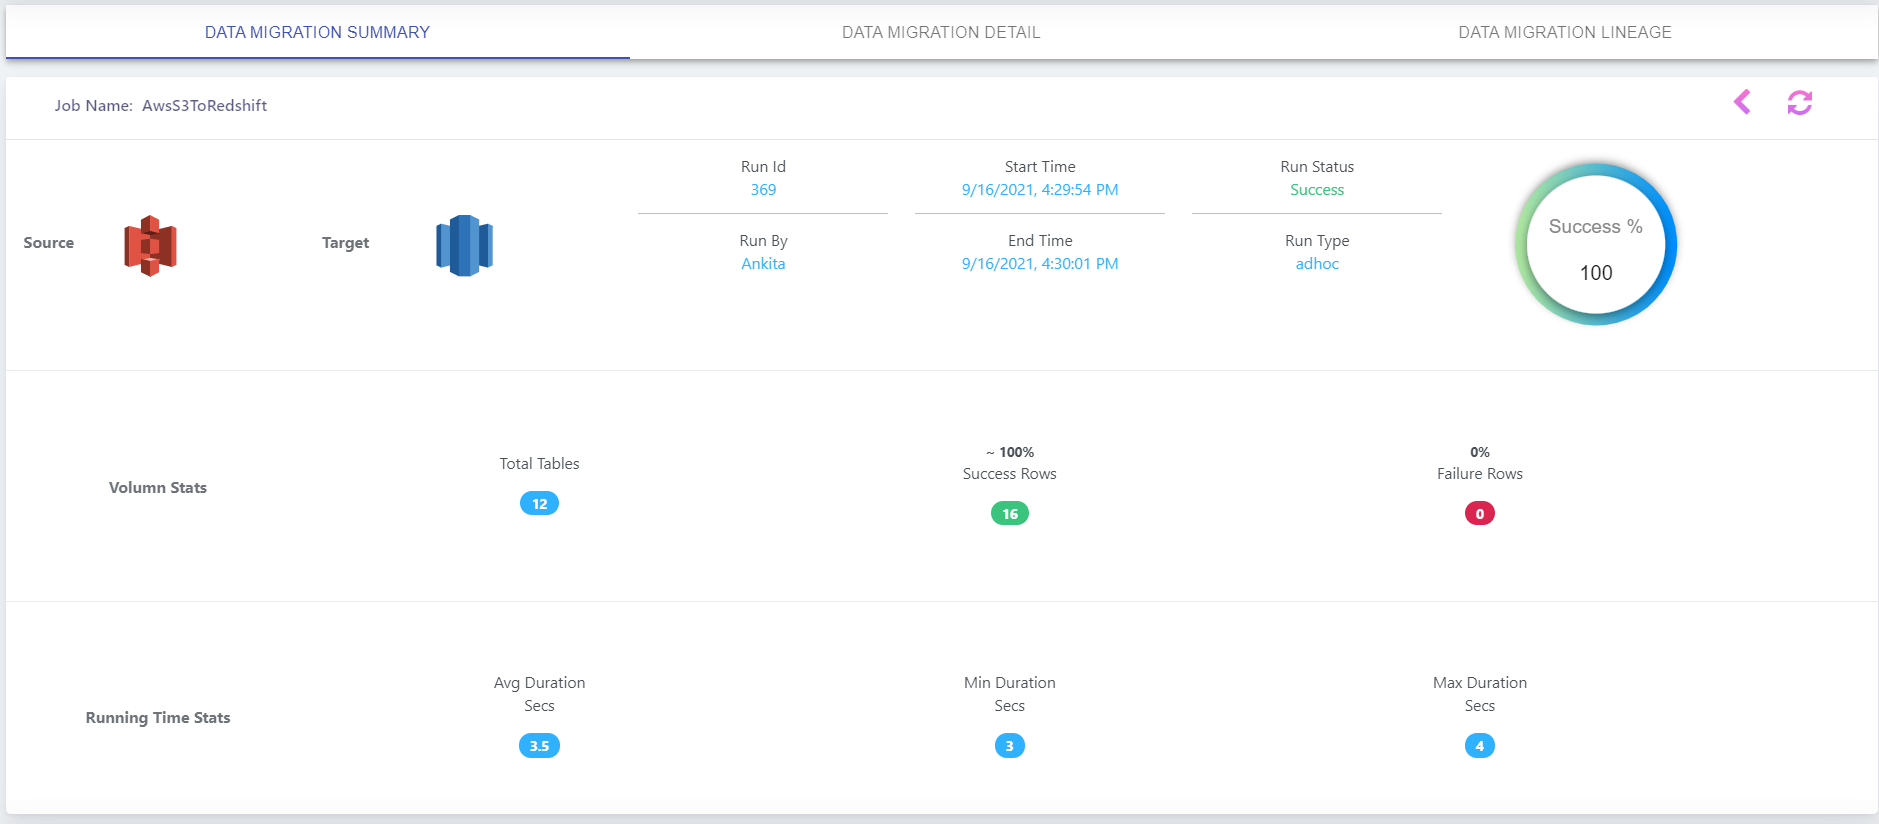Click the green Success Rows badge 16
Screen dimensions: 1879x824
point(1010,514)
